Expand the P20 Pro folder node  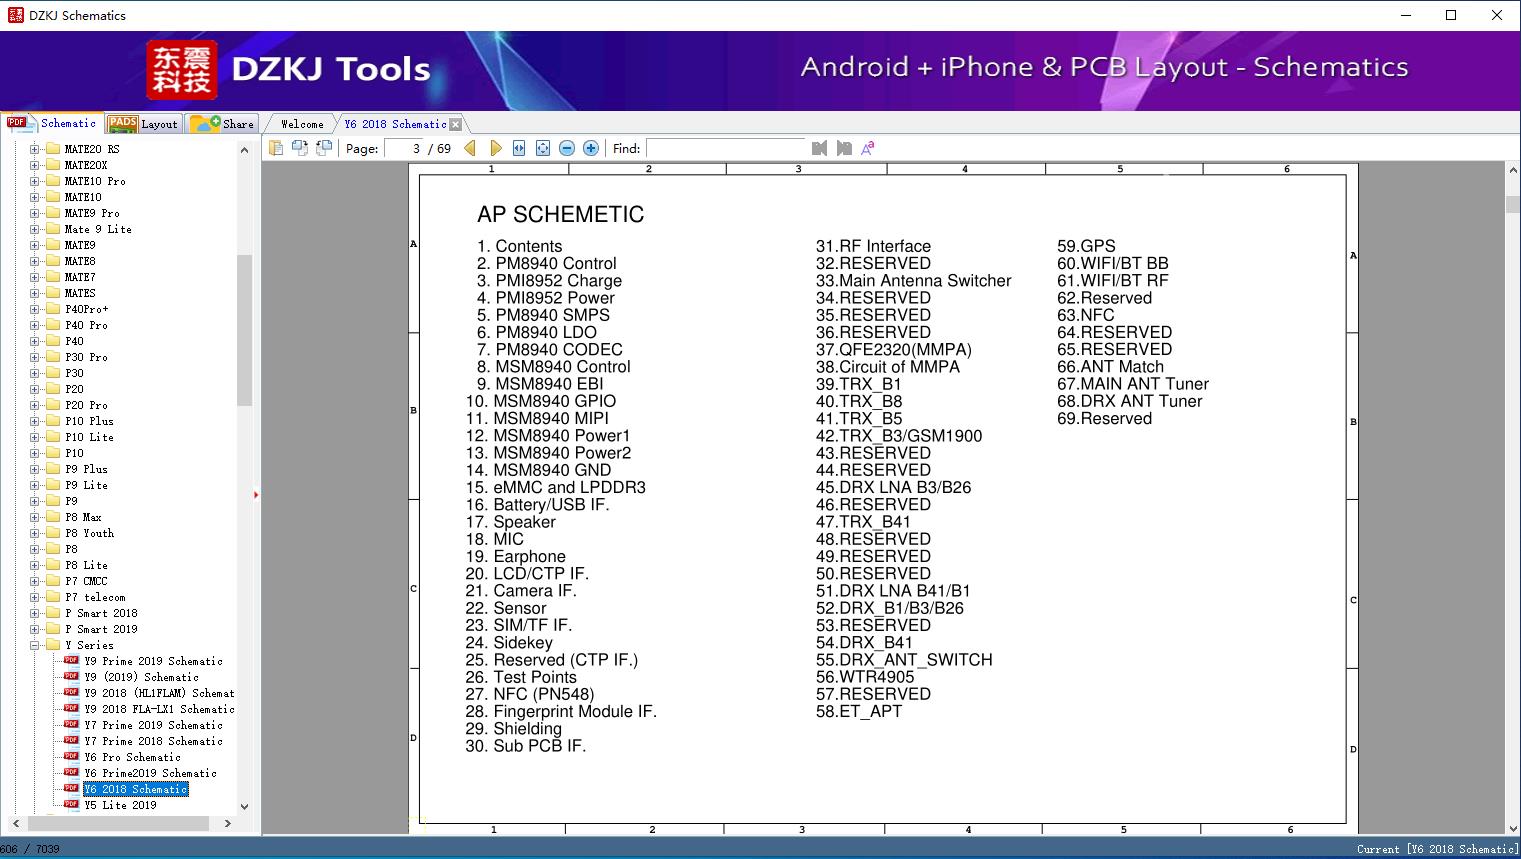click(35, 405)
